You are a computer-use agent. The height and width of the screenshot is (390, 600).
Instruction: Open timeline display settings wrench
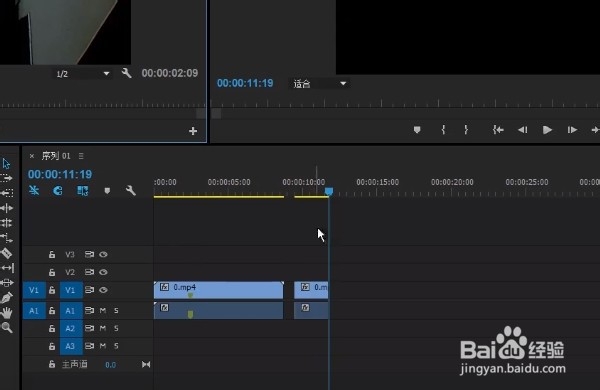(x=130, y=190)
